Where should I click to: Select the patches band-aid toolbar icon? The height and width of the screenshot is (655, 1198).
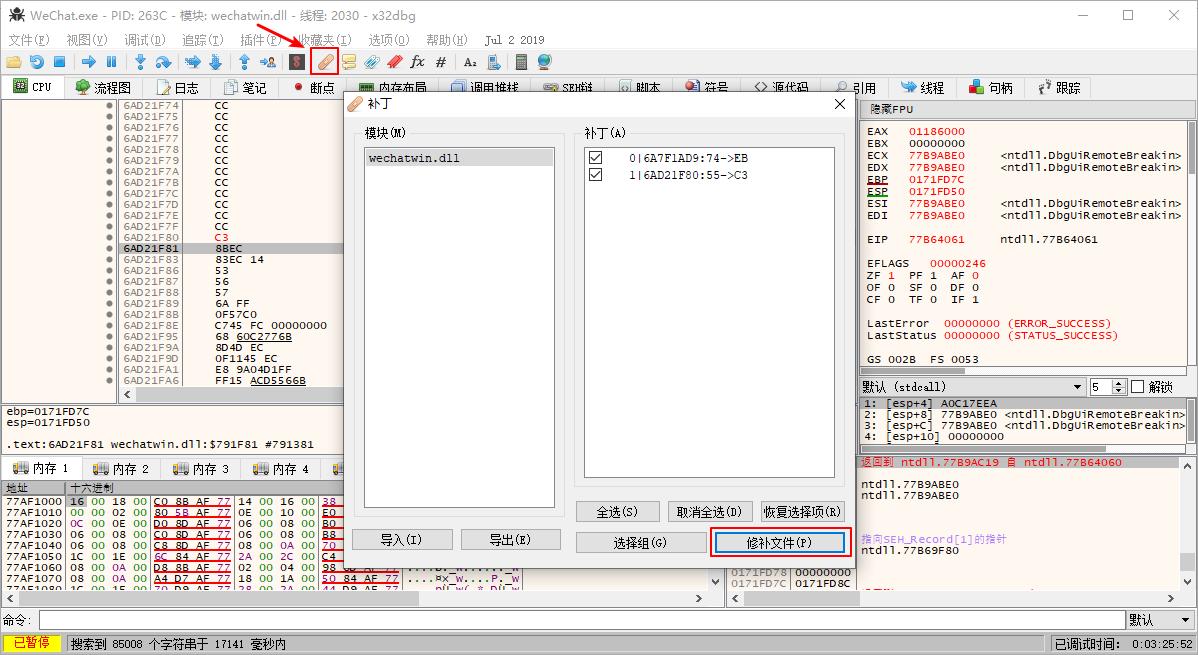point(325,61)
